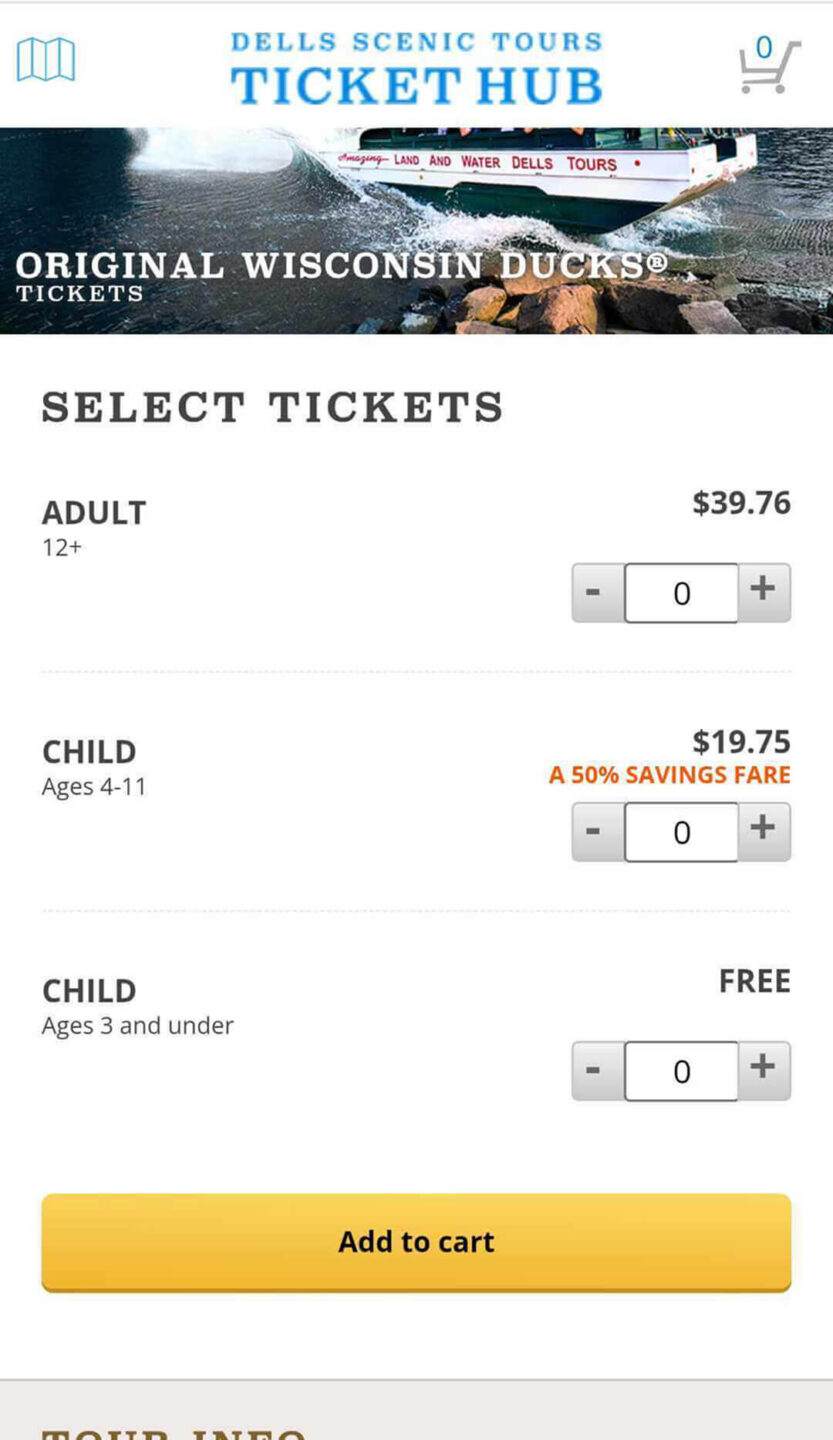Decrease Adult ticket quantity with minus
The width and height of the screenshot is (833, 1440).
tap(596, 592)
